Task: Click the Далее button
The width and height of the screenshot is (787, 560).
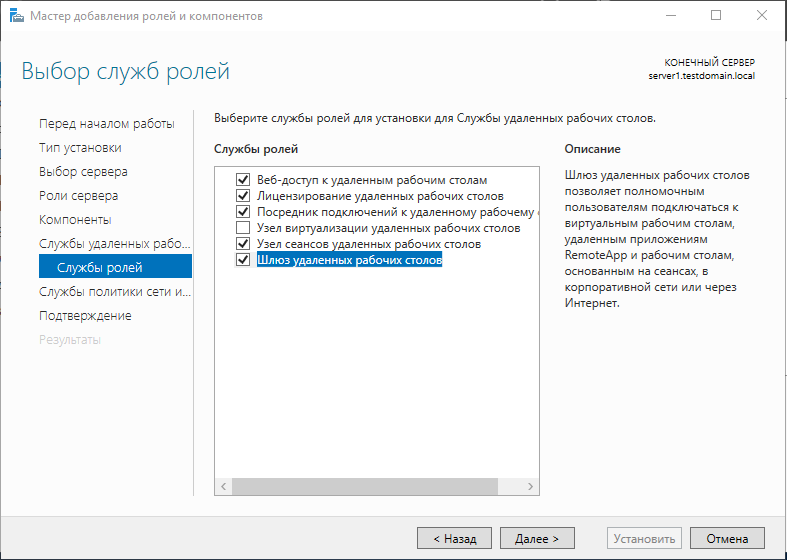Action: (537, 538)
